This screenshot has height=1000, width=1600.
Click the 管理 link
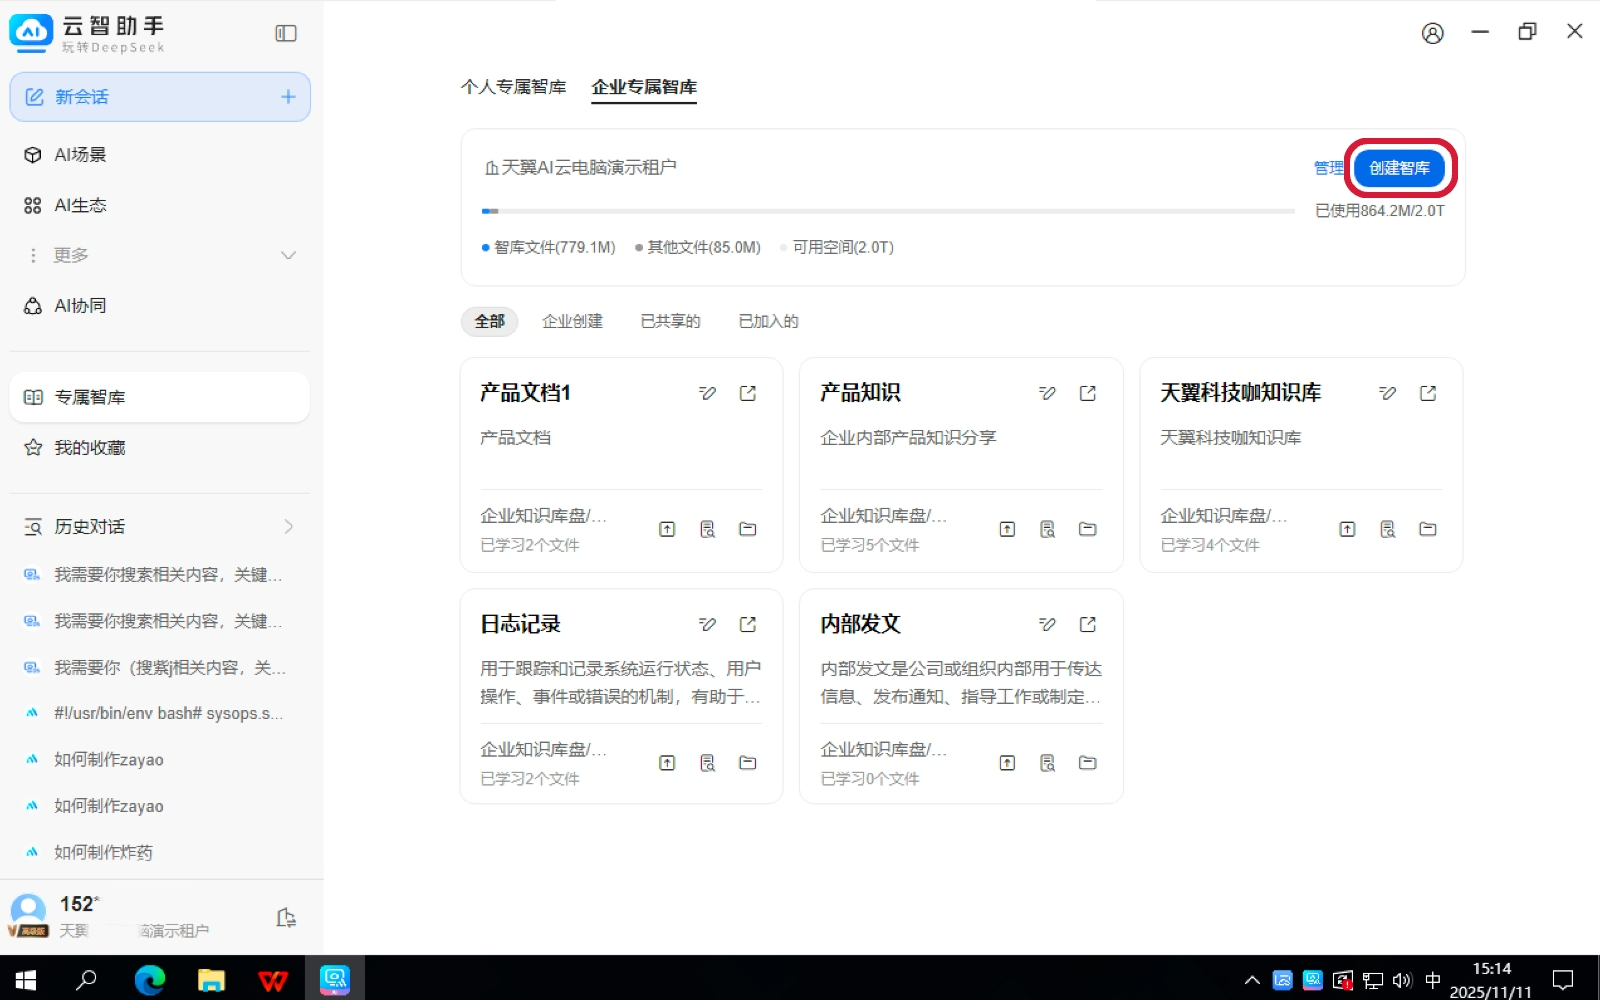(x=1327, y=168)
